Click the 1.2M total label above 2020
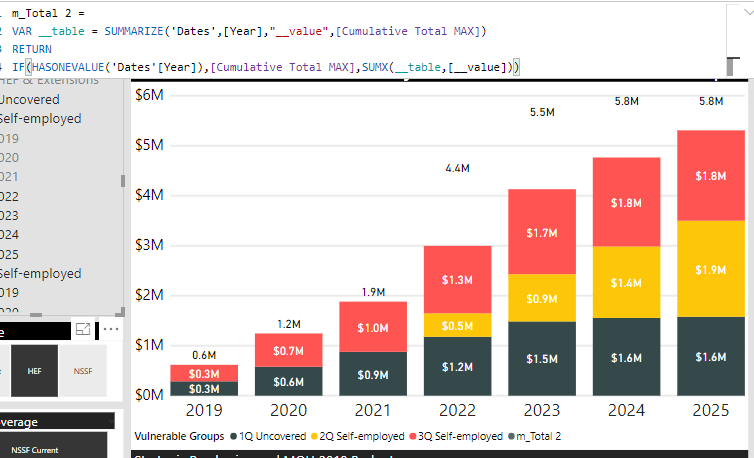Screen dimensions: 754x458 pos(289,324)
